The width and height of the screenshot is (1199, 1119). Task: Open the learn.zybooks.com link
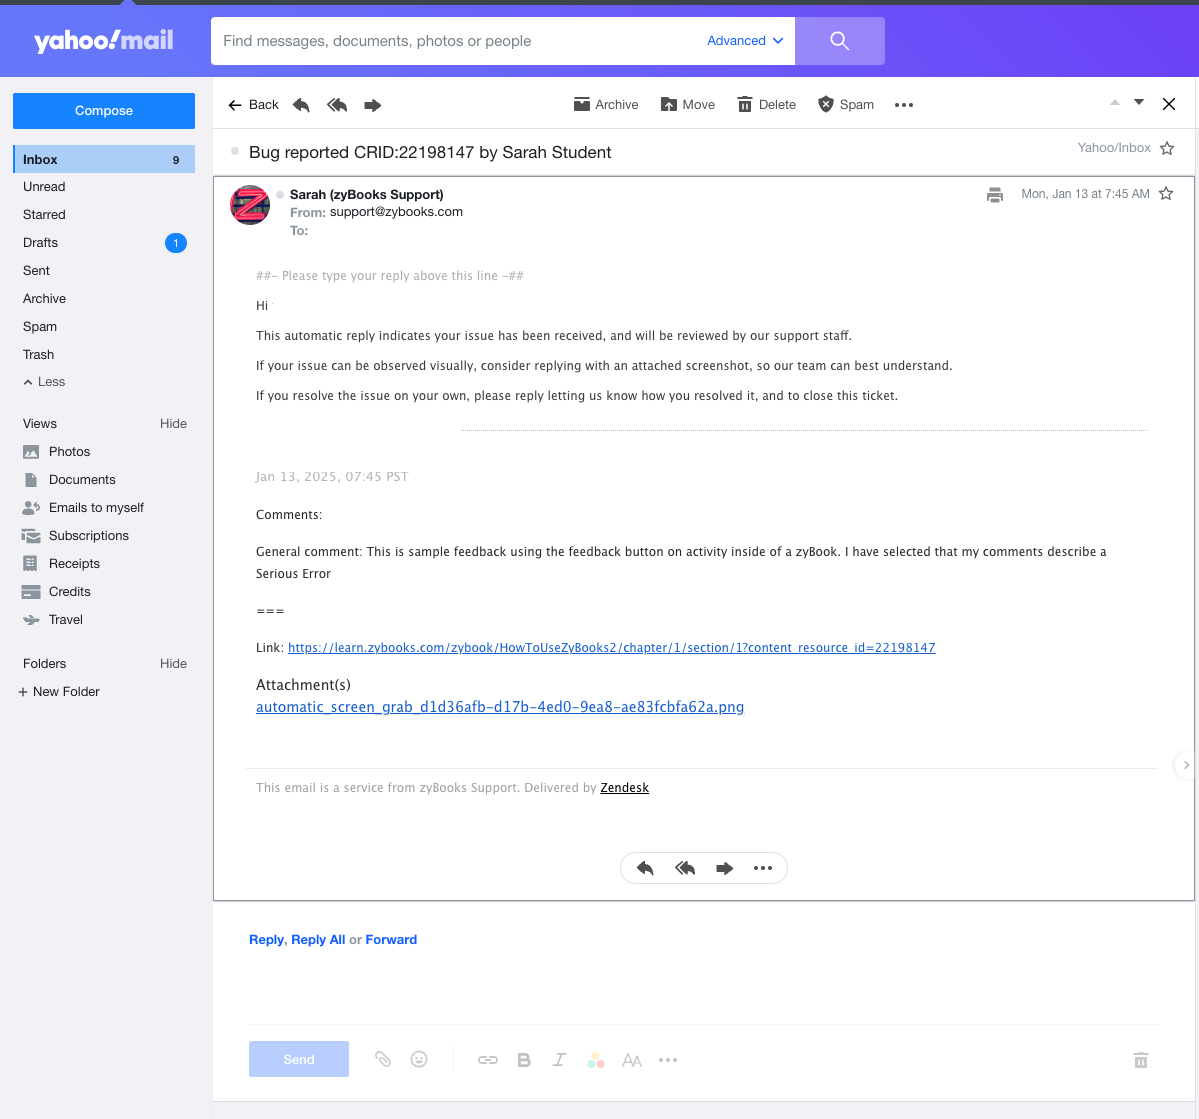pos(612,648)
